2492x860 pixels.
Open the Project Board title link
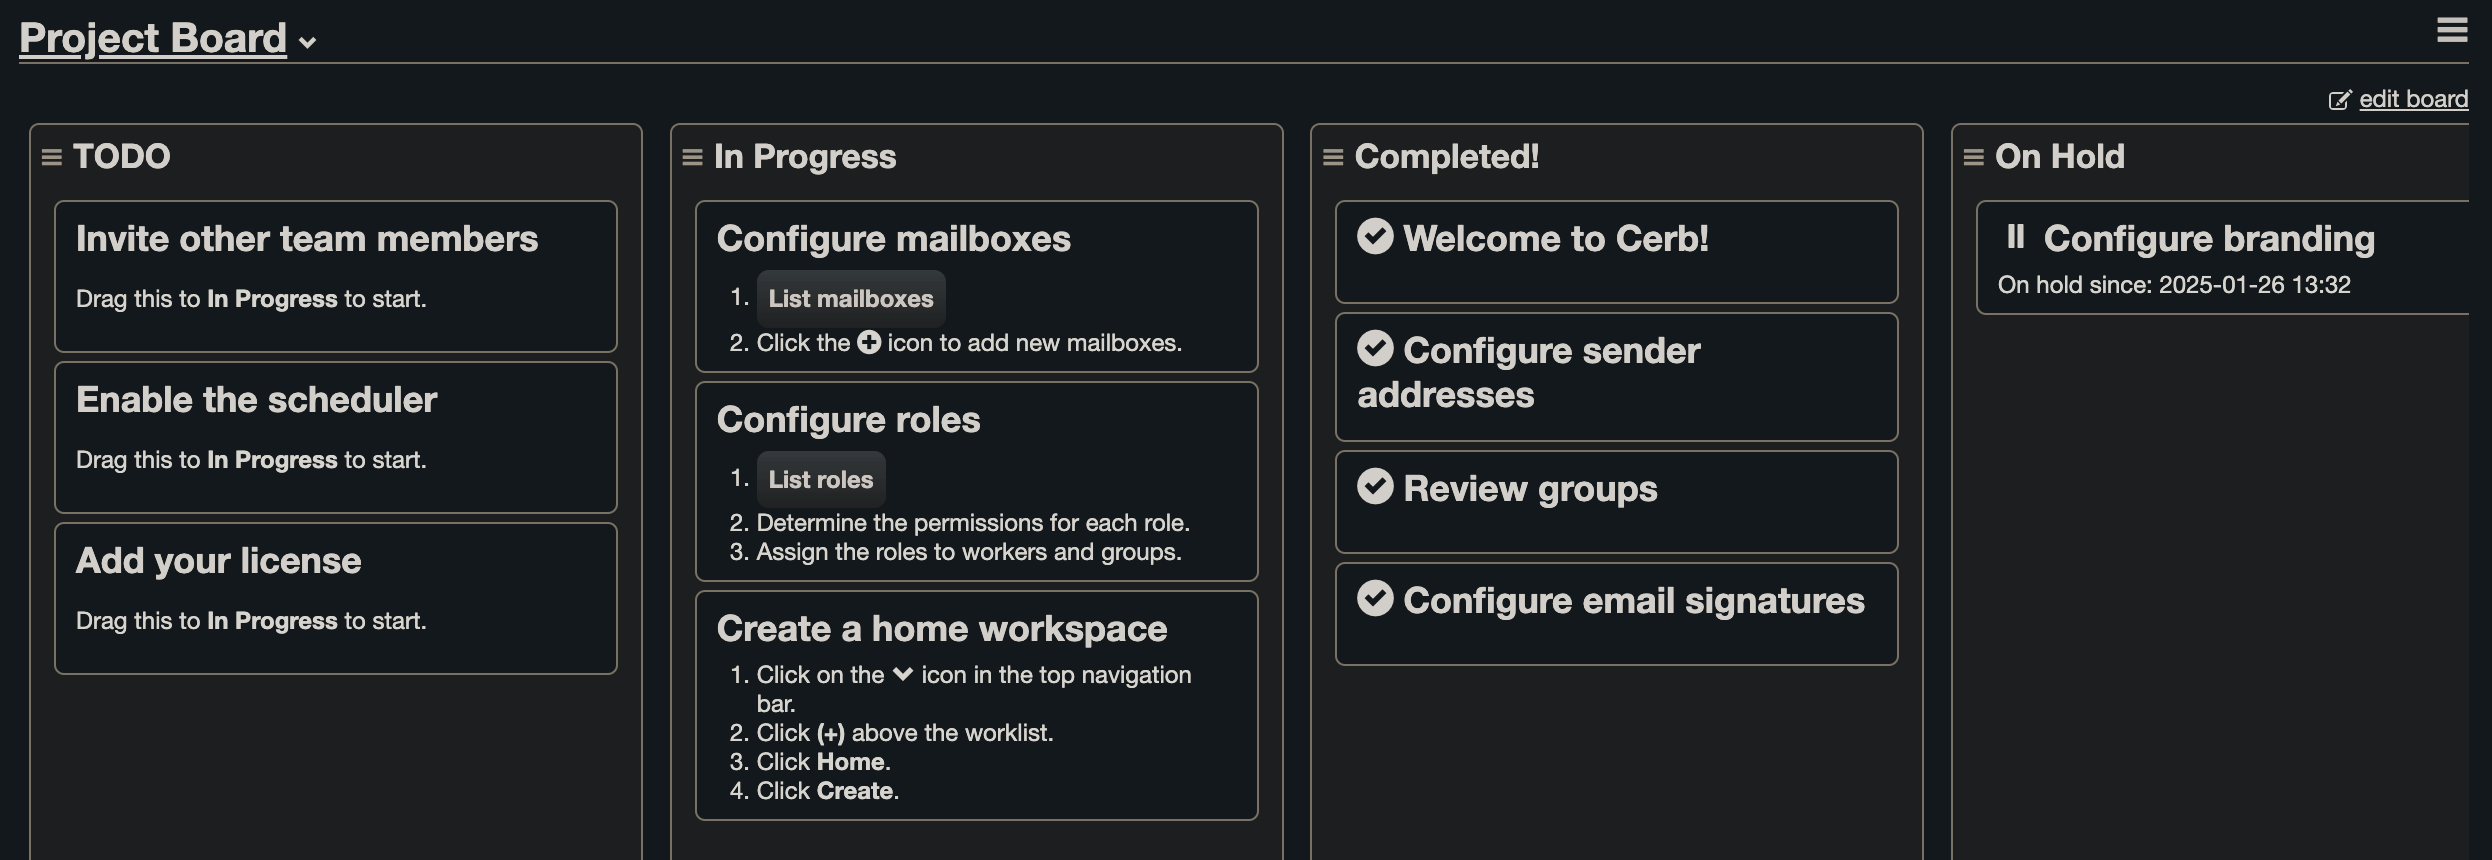click(153, 38)
